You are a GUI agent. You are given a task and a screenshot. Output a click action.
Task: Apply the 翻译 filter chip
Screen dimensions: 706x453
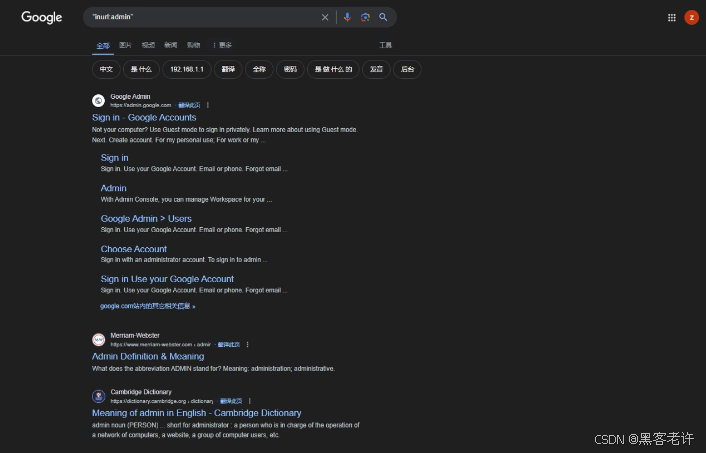228,69
